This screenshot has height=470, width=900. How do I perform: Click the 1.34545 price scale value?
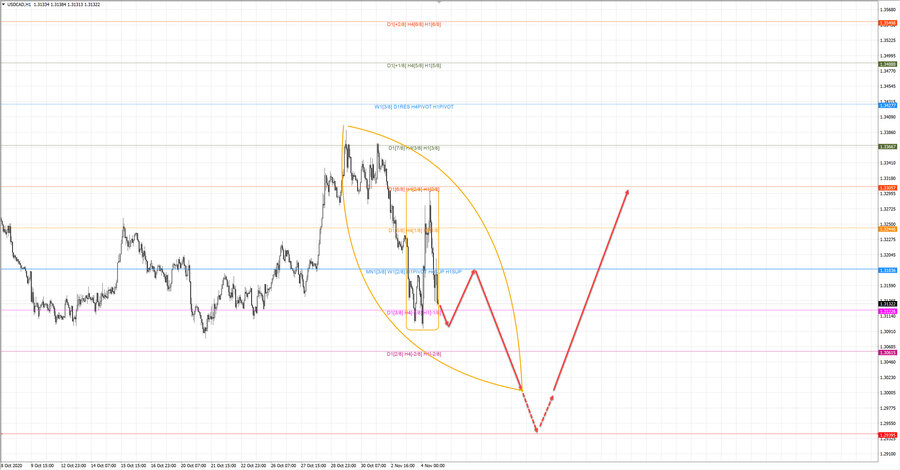(x=887, y=86)
